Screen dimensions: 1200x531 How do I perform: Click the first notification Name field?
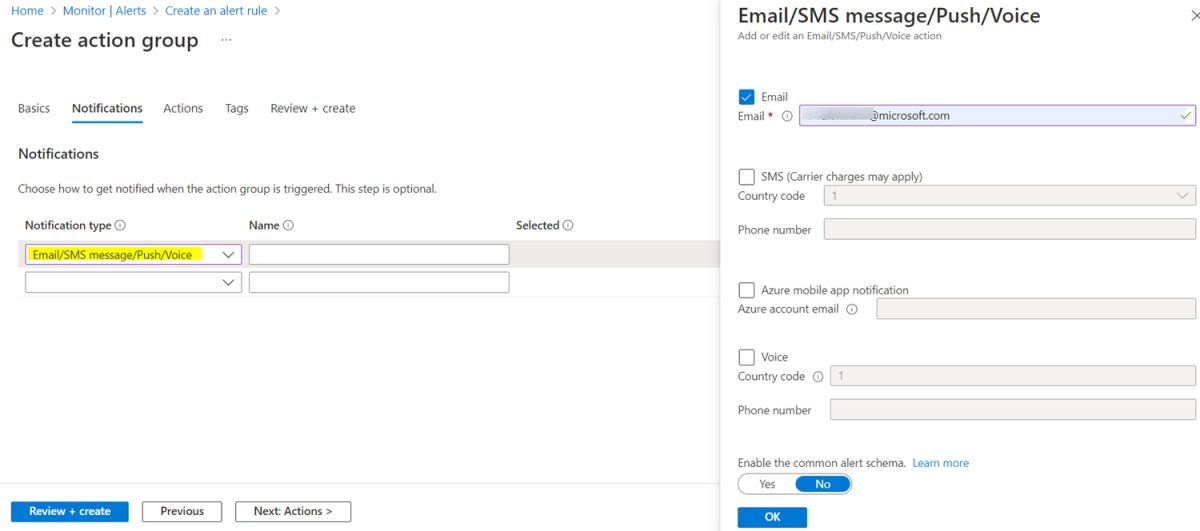pyautogui.click(x=378, y=255)
